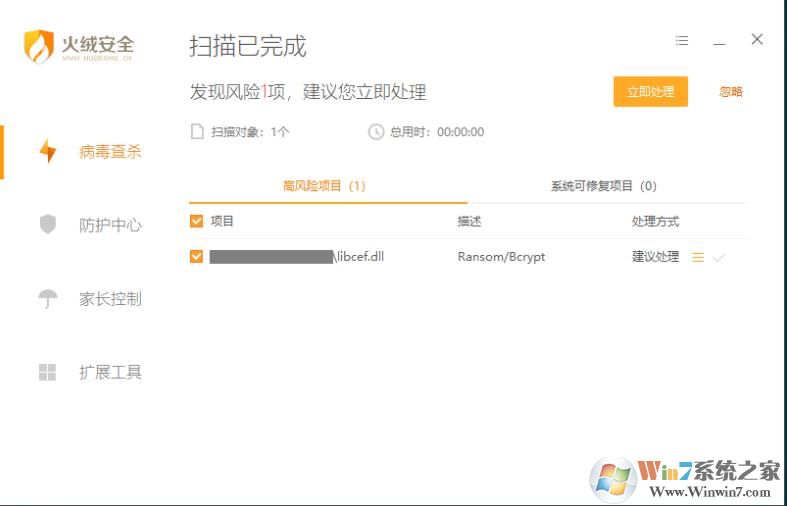Click the 扫描对象：1个 text
The image size is (787, 506).
(x=250, y=133)
